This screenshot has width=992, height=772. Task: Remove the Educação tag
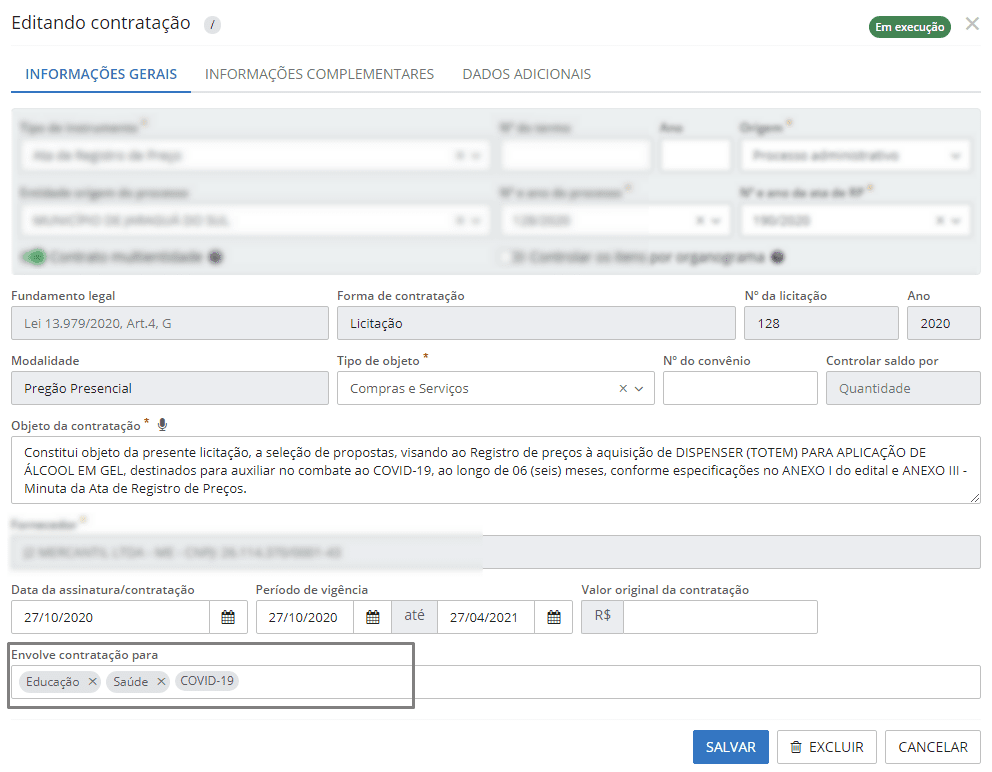point(92,682)
